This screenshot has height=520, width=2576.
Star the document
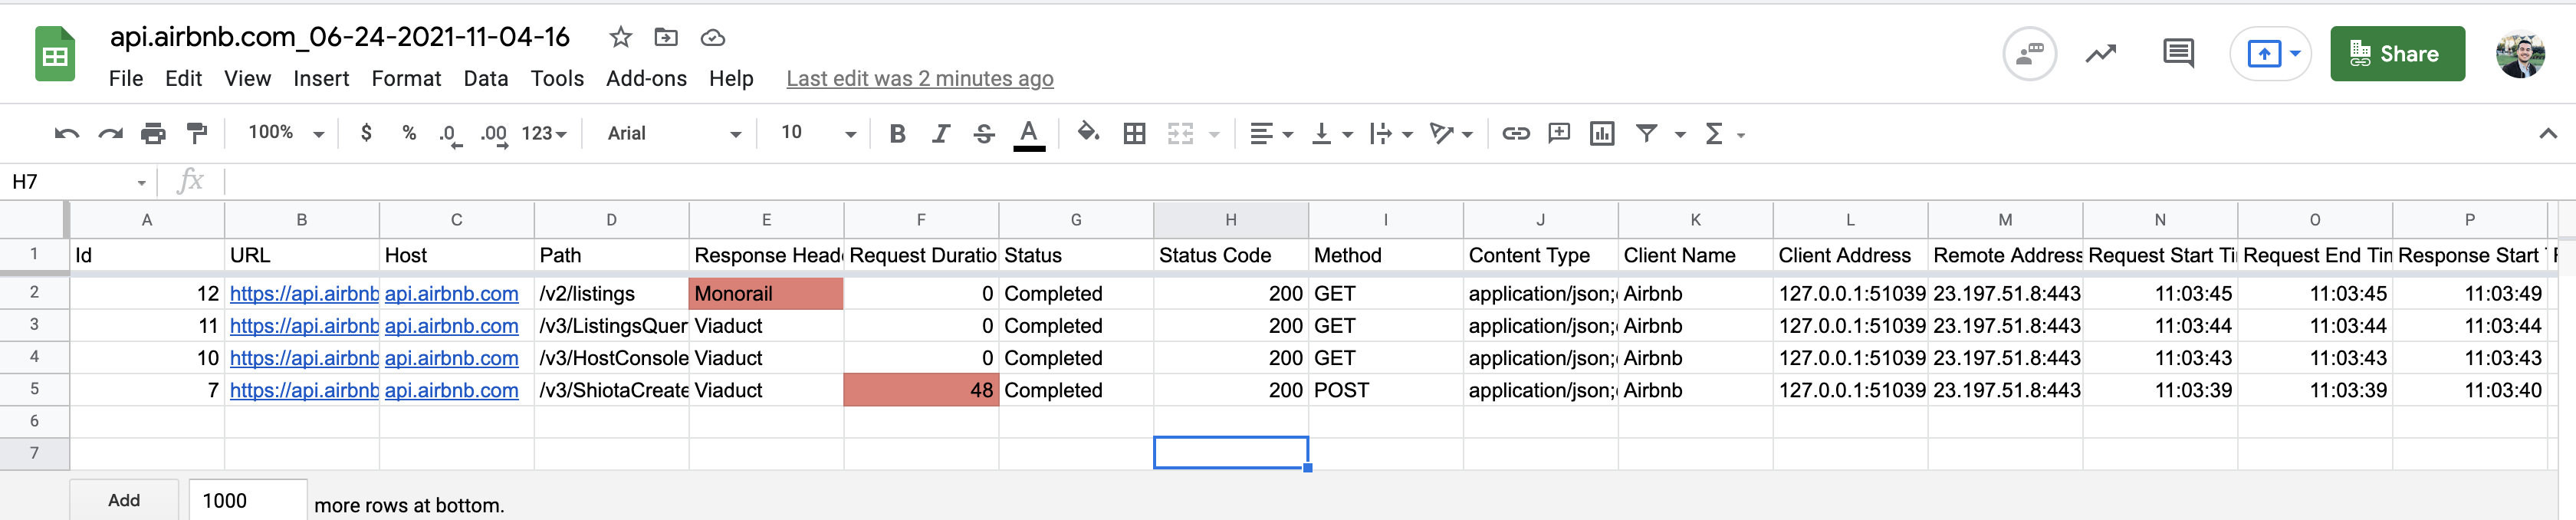point(620,38)
